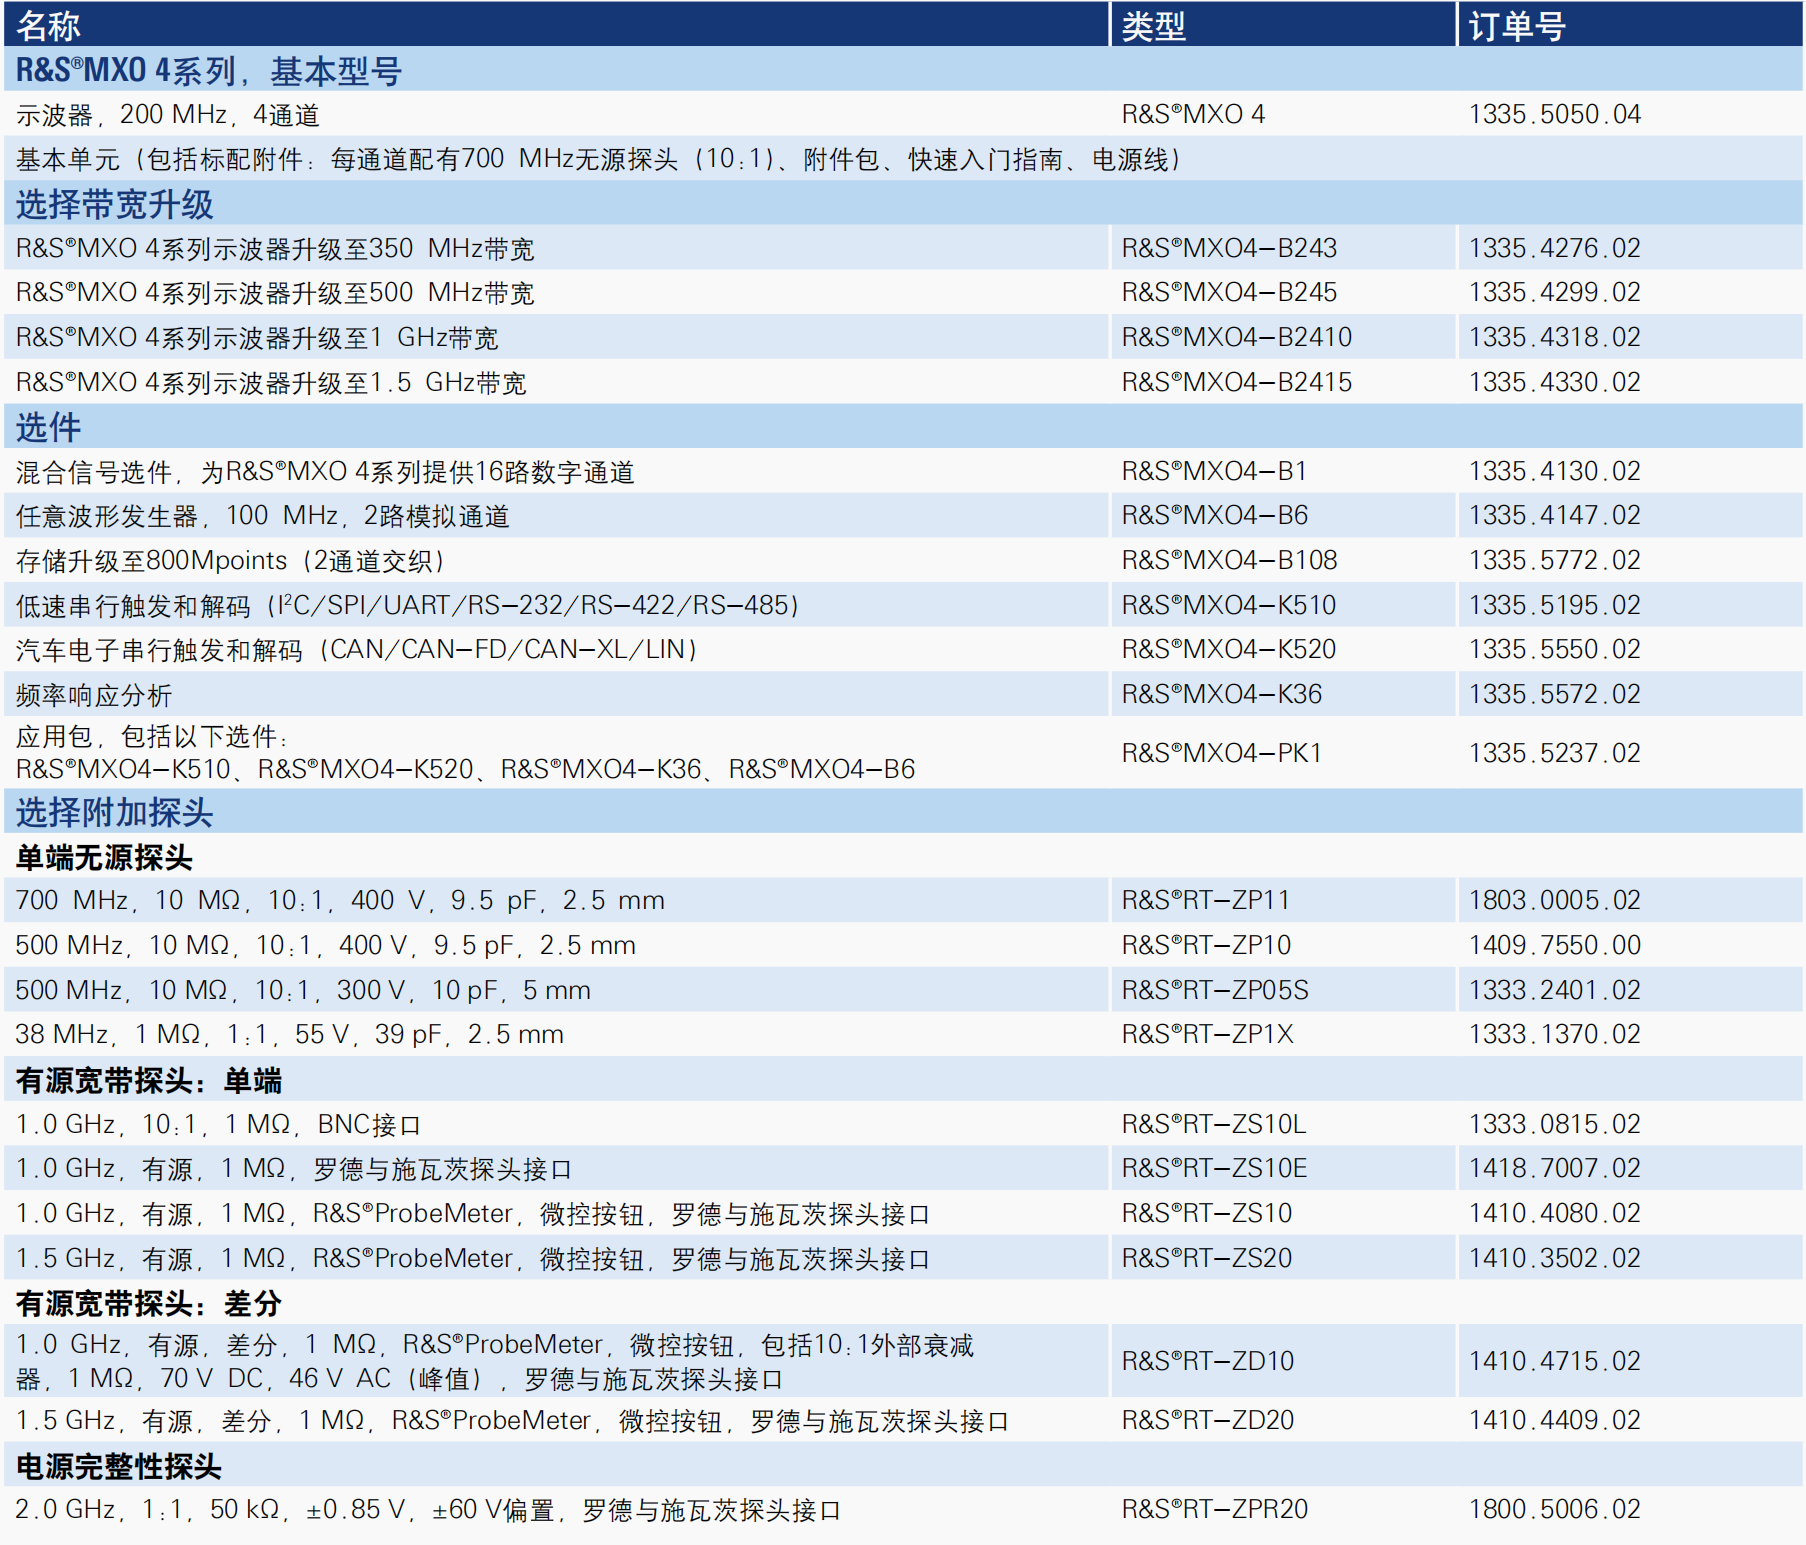This screenshot has width=1806, height=1545.
Task: Select the 频率响应分析 row
Action: tap(94, 694)
